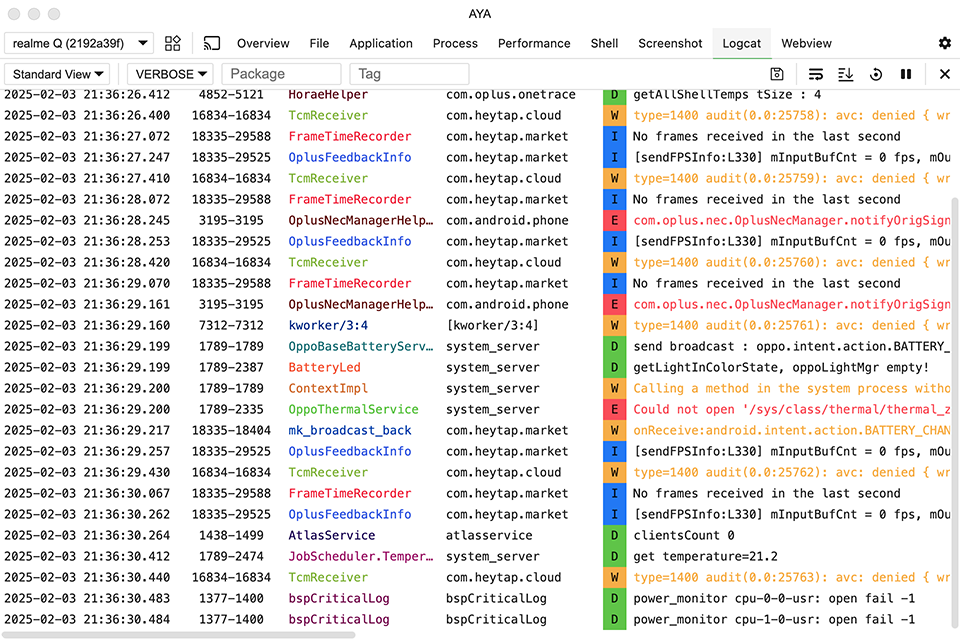This screenshot has height=640, width=960.
Task: Click the onReceive BATTERY_CHAN message
Action: pyautogui.click(x=792, y=431)
